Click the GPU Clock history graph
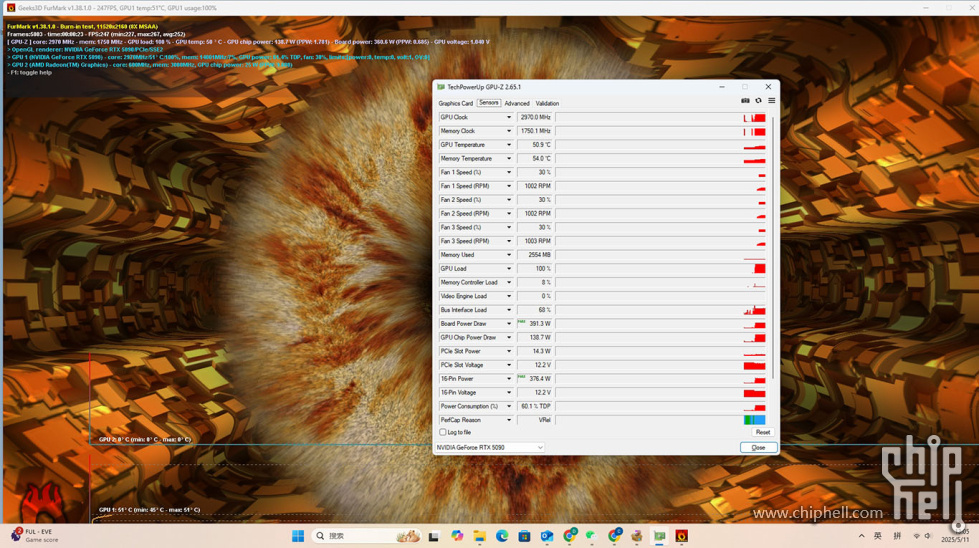 tap(661, 117)
